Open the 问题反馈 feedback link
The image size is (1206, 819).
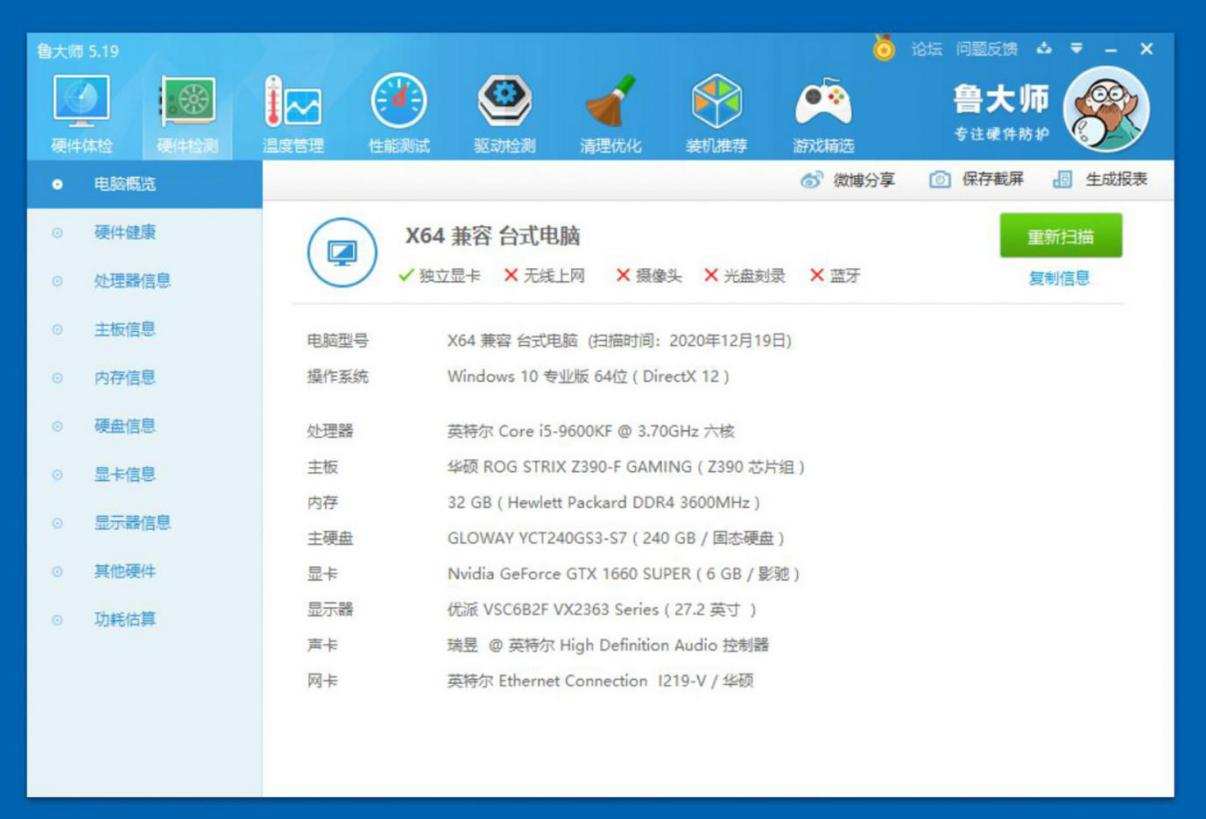pos(986,48)
